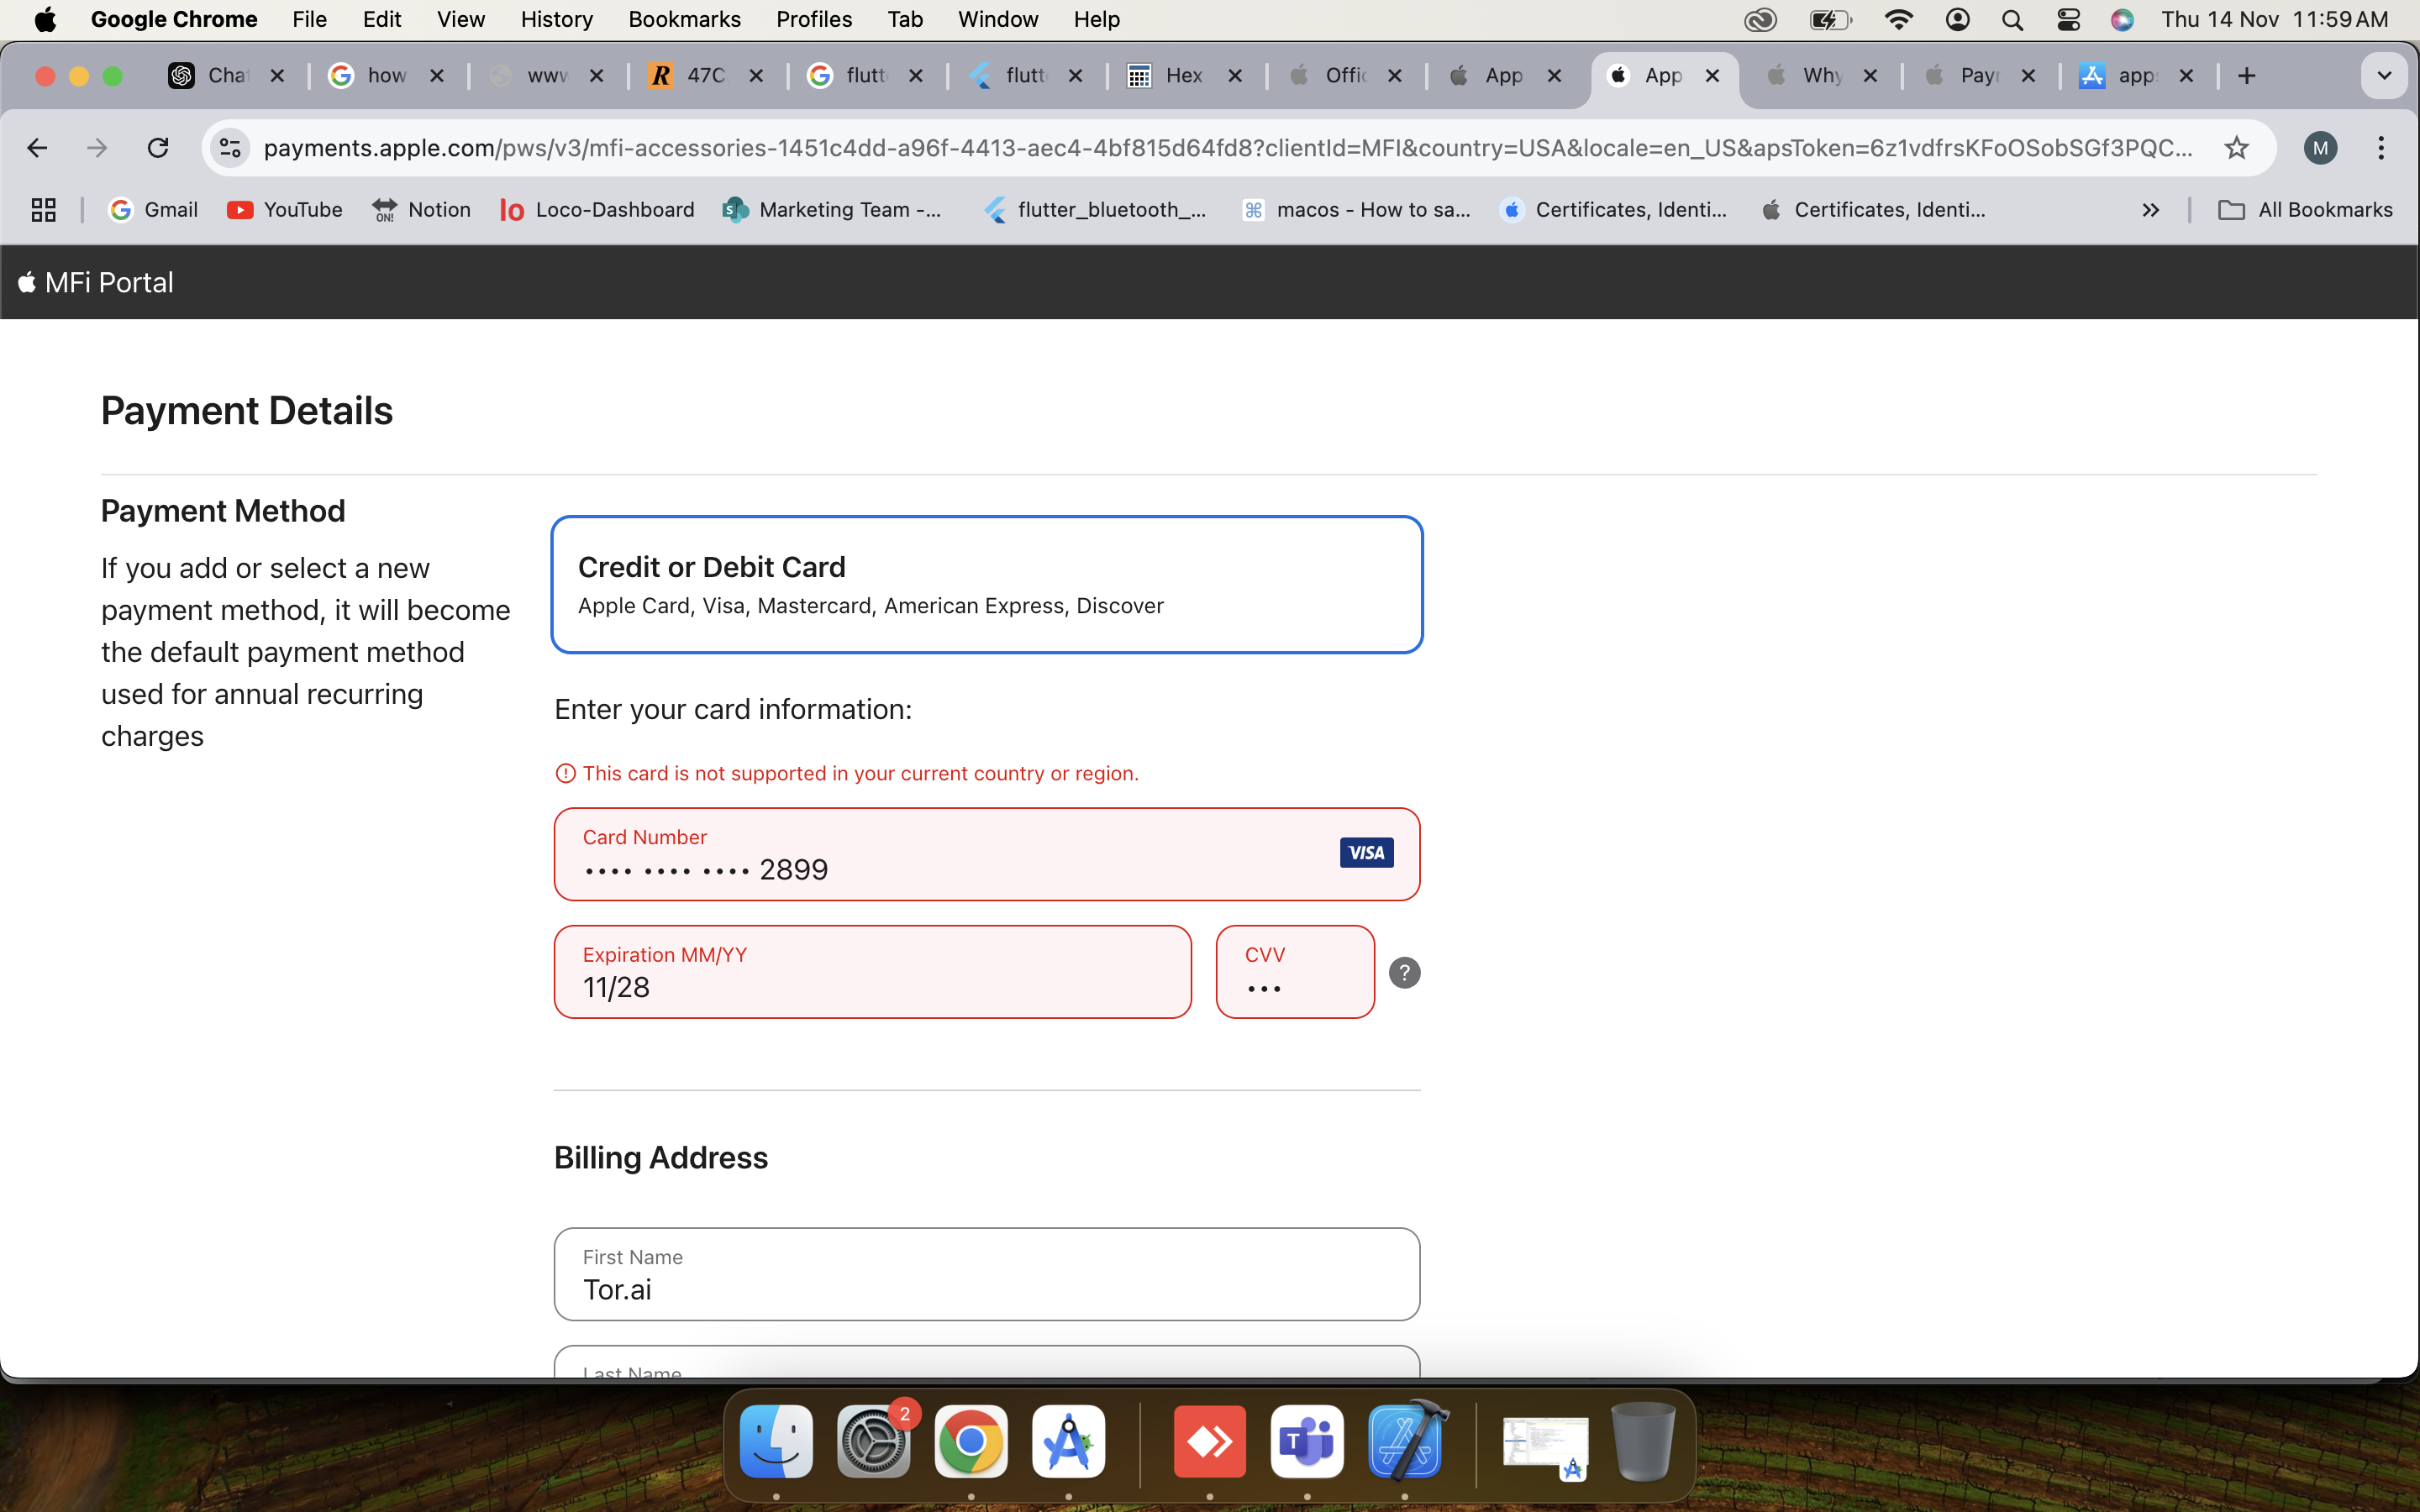Show hidden bookmarks with double chevron
Viewport: 2420px width, 1512px height.
pos(2150,210)
